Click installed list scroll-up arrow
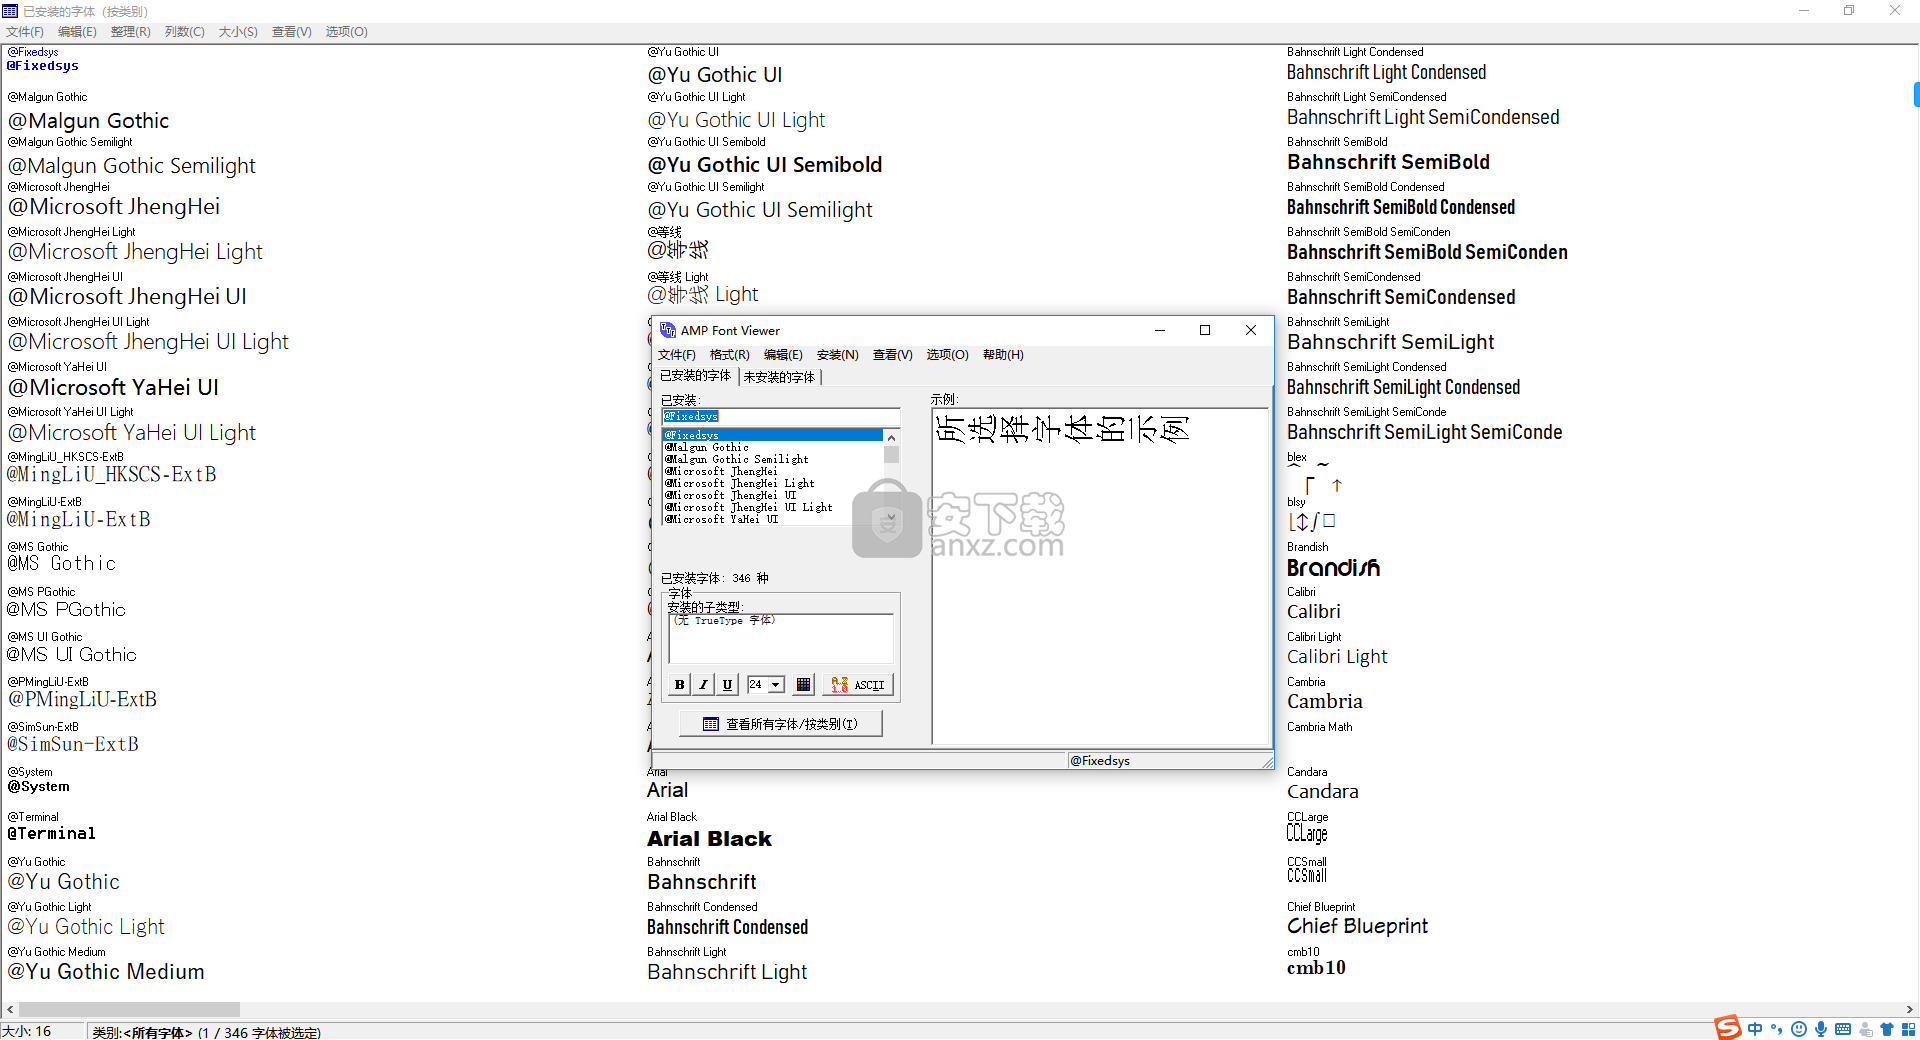Viewport: 1920px width, 1040px height. (x=891, y=438)
